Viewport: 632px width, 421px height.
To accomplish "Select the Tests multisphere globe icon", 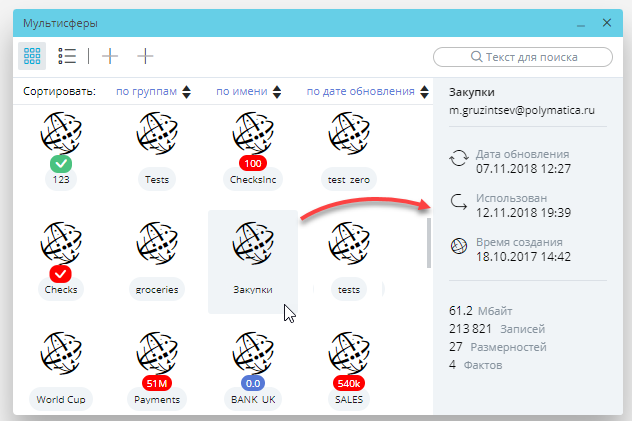I will coord(157,133).
